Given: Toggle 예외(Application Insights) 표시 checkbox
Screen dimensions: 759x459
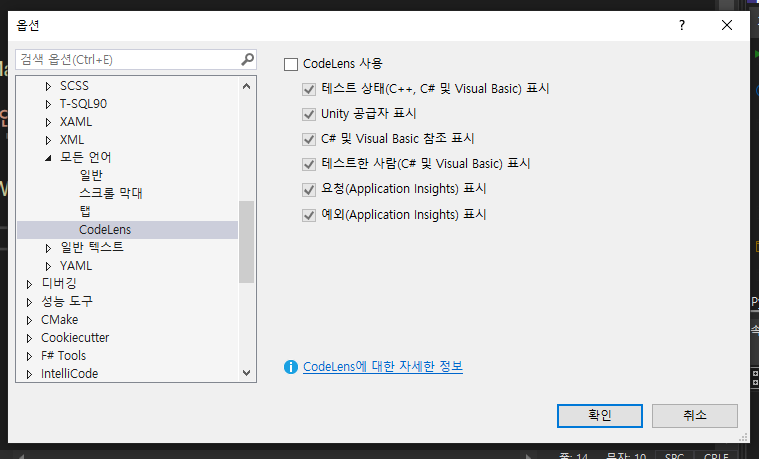Looking at the screenshot, I should coord(309,215).
